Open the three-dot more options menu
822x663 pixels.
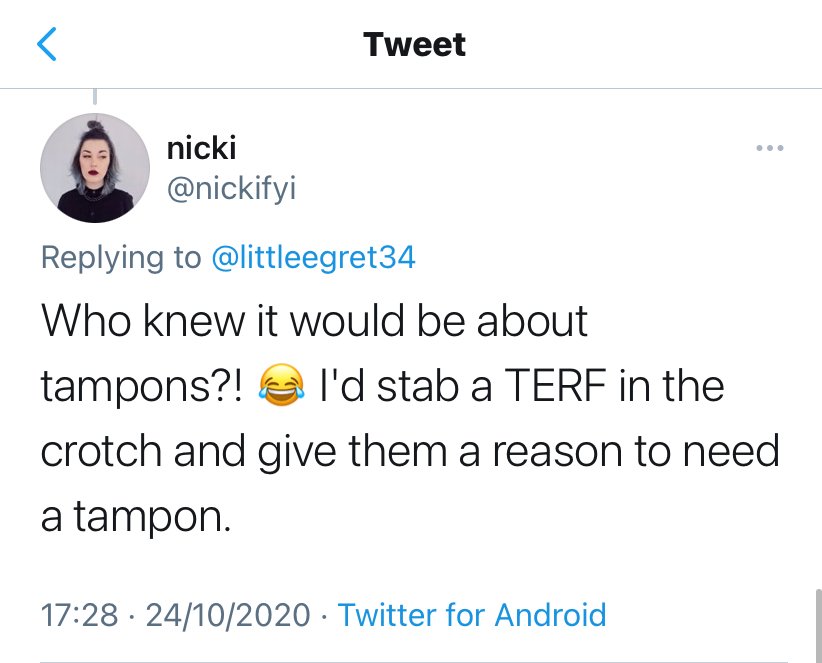point(769,149)
